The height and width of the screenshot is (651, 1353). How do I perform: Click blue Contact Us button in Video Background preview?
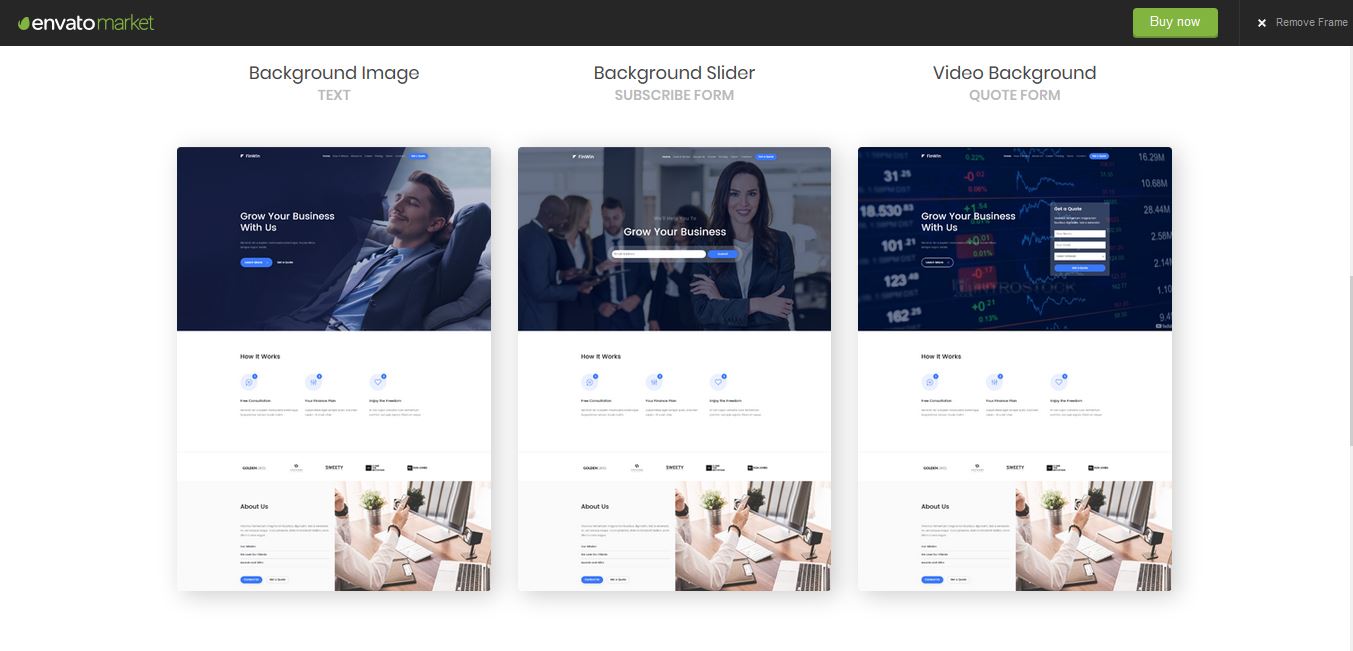tap(931, 579)
